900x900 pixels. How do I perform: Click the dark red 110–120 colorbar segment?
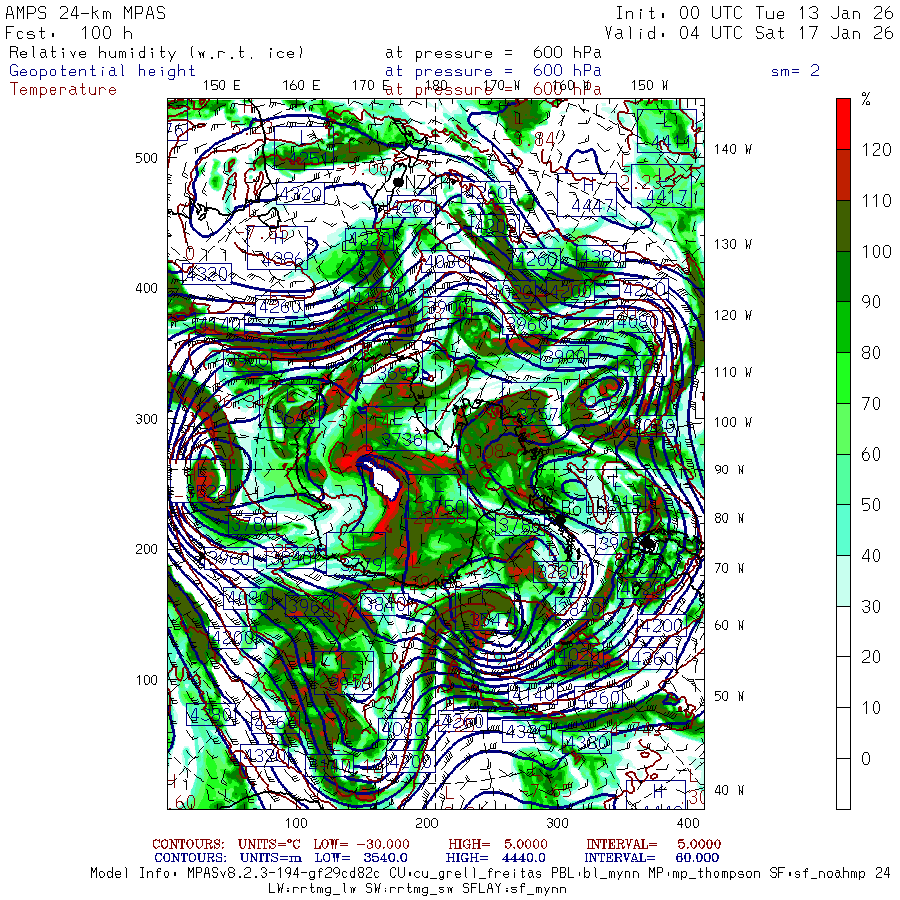click(843, 175)
